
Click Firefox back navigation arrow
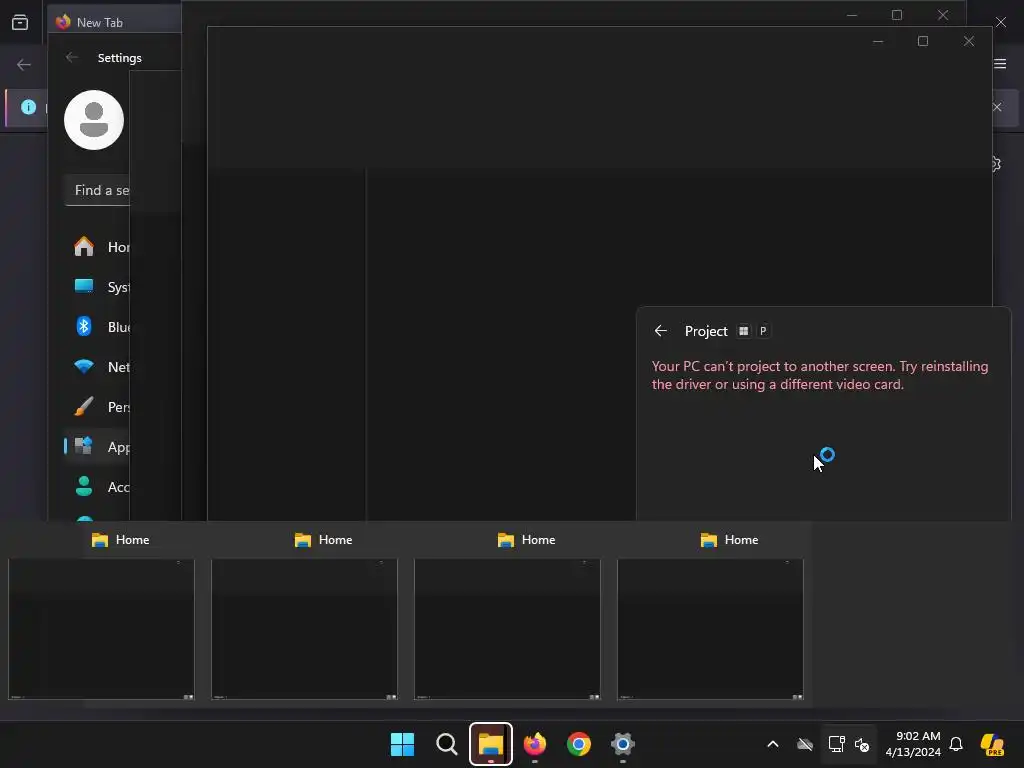24,65
